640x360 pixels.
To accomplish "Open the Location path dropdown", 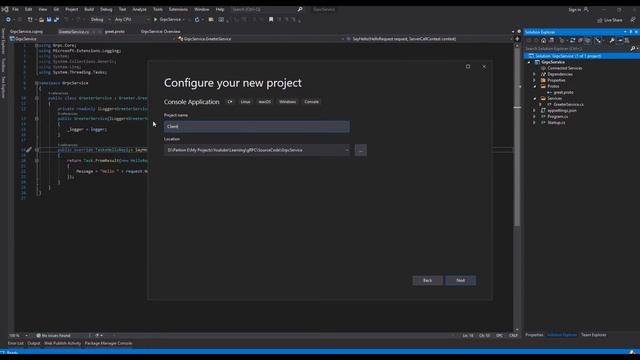I will pos(347,150).
